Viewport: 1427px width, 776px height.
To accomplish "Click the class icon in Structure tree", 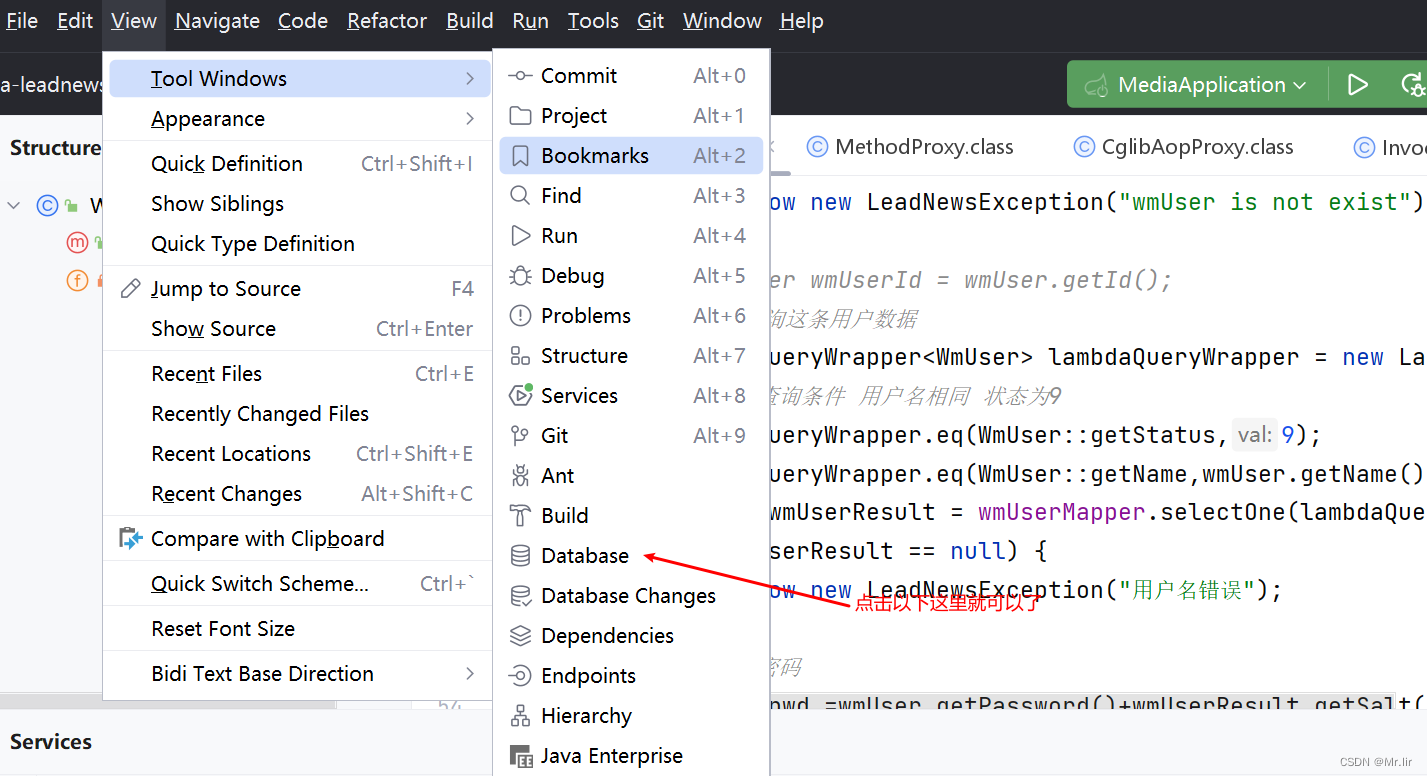I will click(47, 206).
